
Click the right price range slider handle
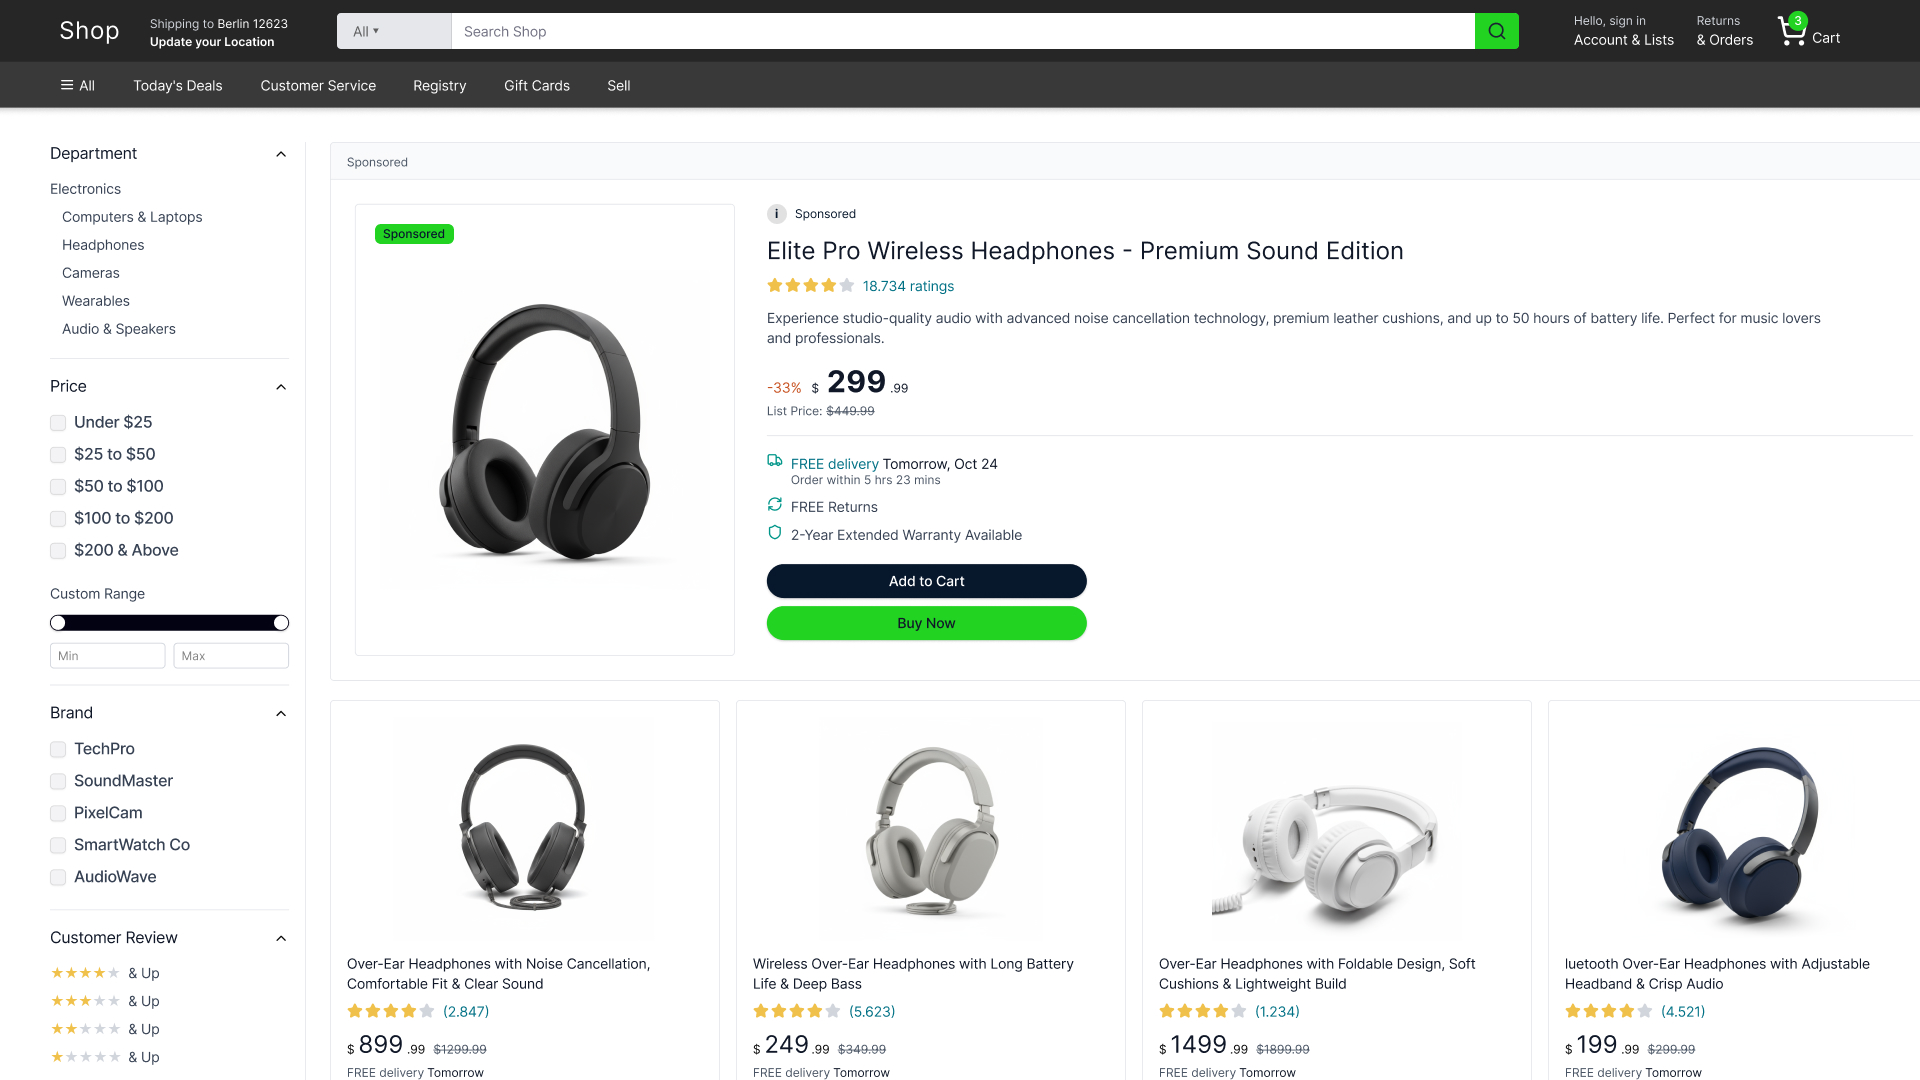tap(281, 623)
